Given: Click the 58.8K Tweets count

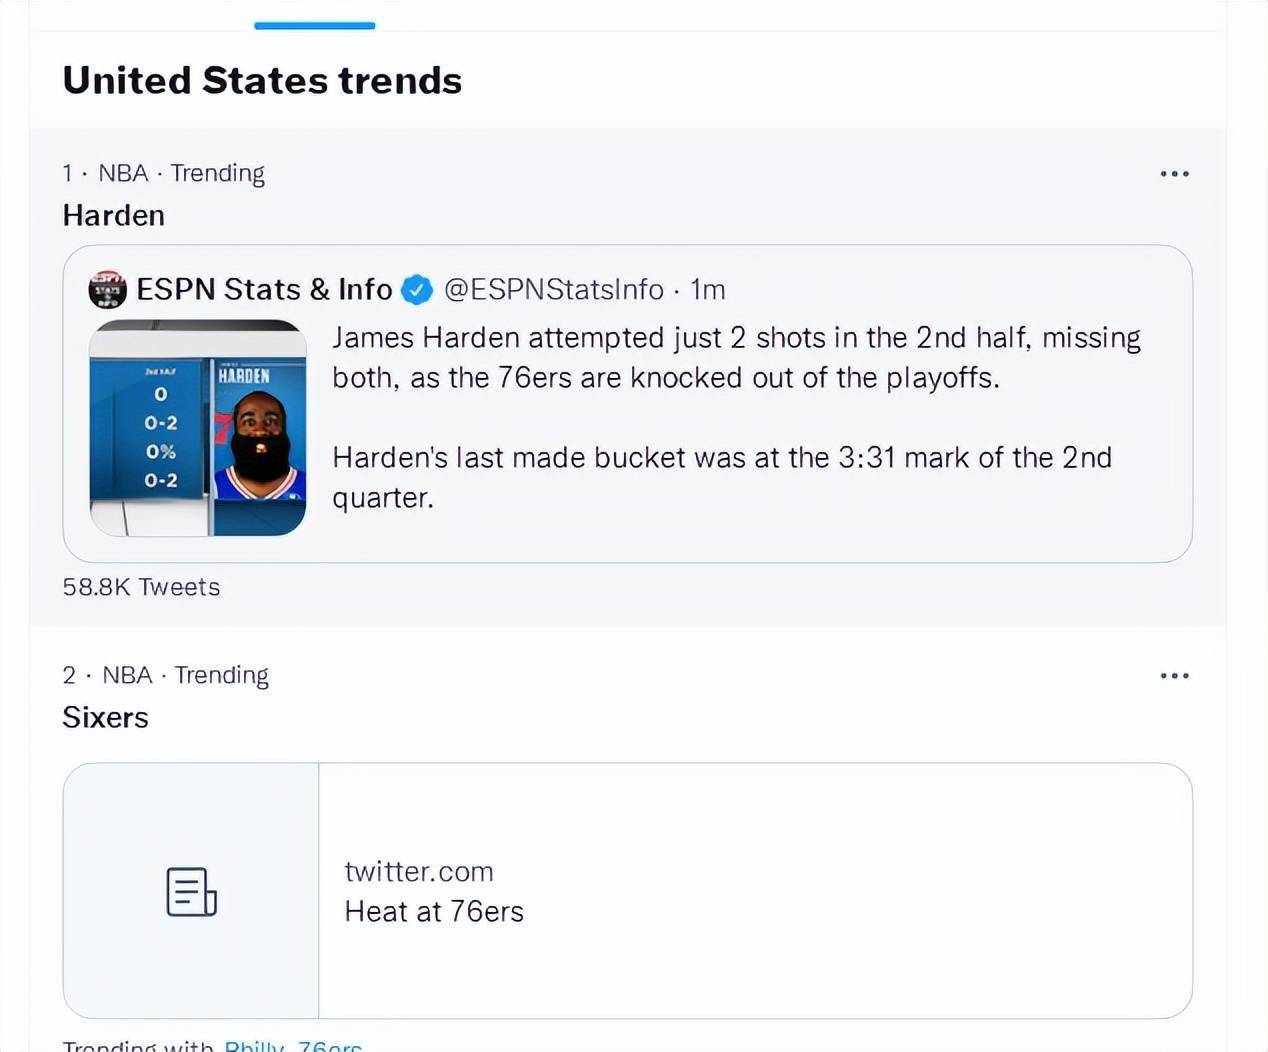Looking at the screenshot, I should tap(141, 587).
